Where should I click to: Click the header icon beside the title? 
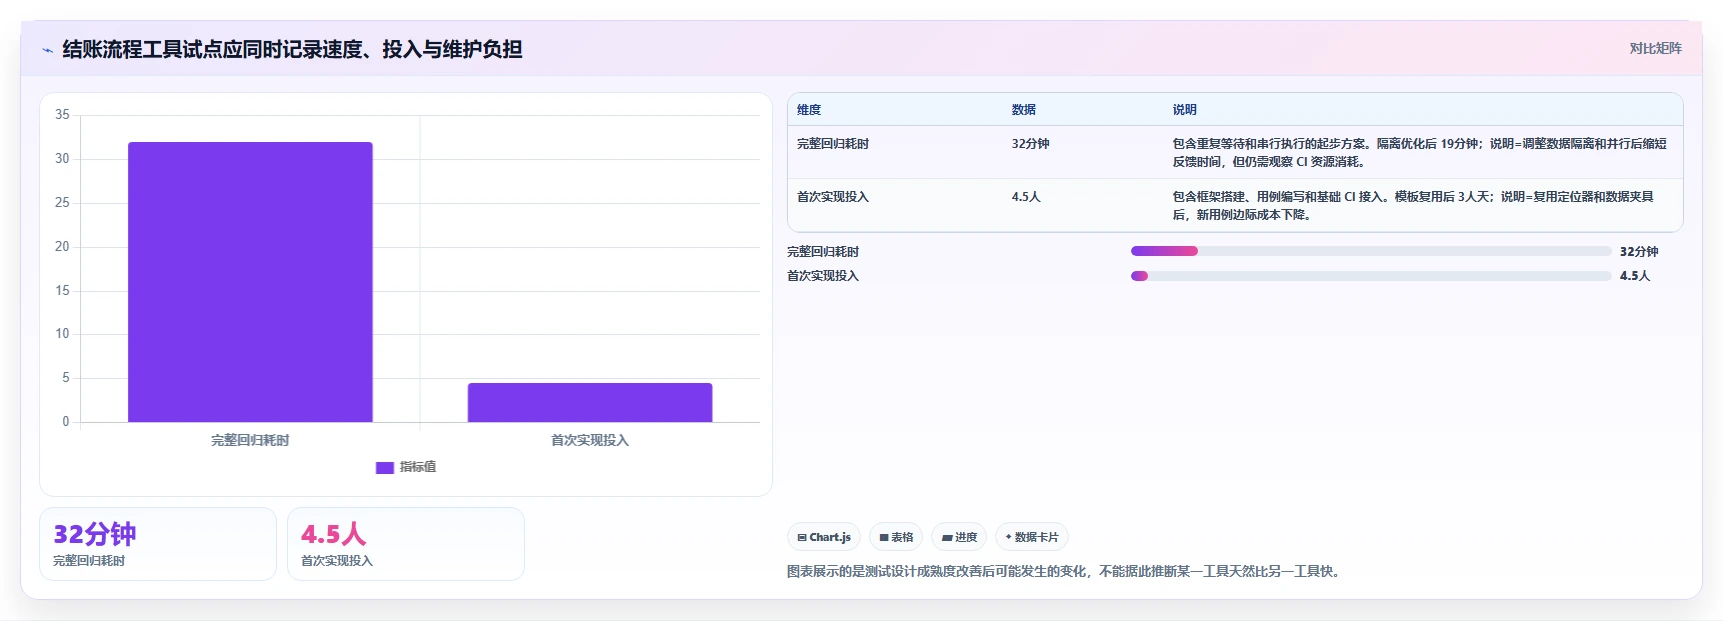[47, 50]
